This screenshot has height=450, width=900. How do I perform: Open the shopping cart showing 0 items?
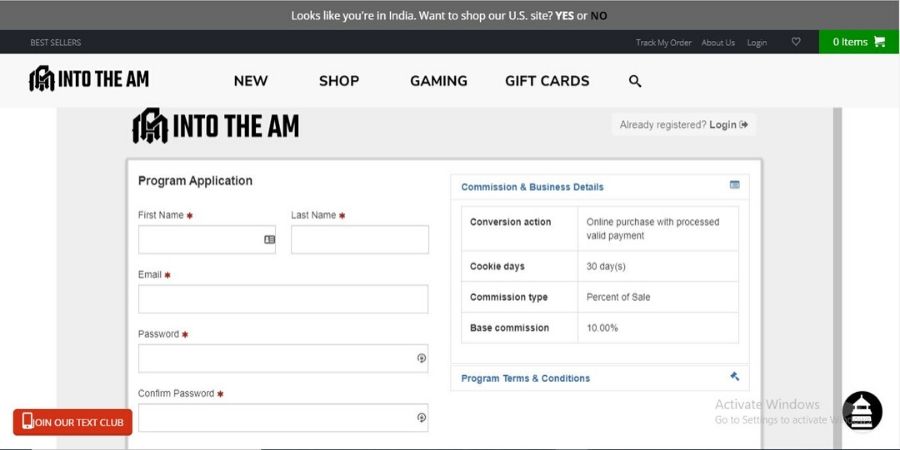coord(859,42)
